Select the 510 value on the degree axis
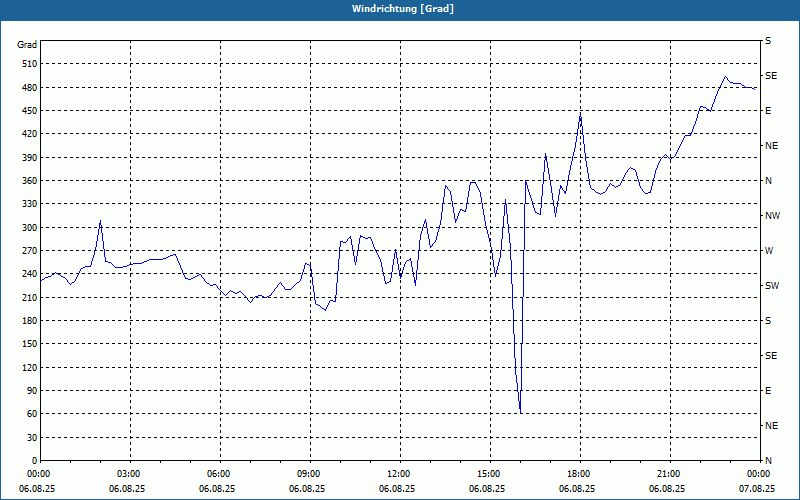Image resolution: width=800 pixels, height=500 pixels. 30,64
